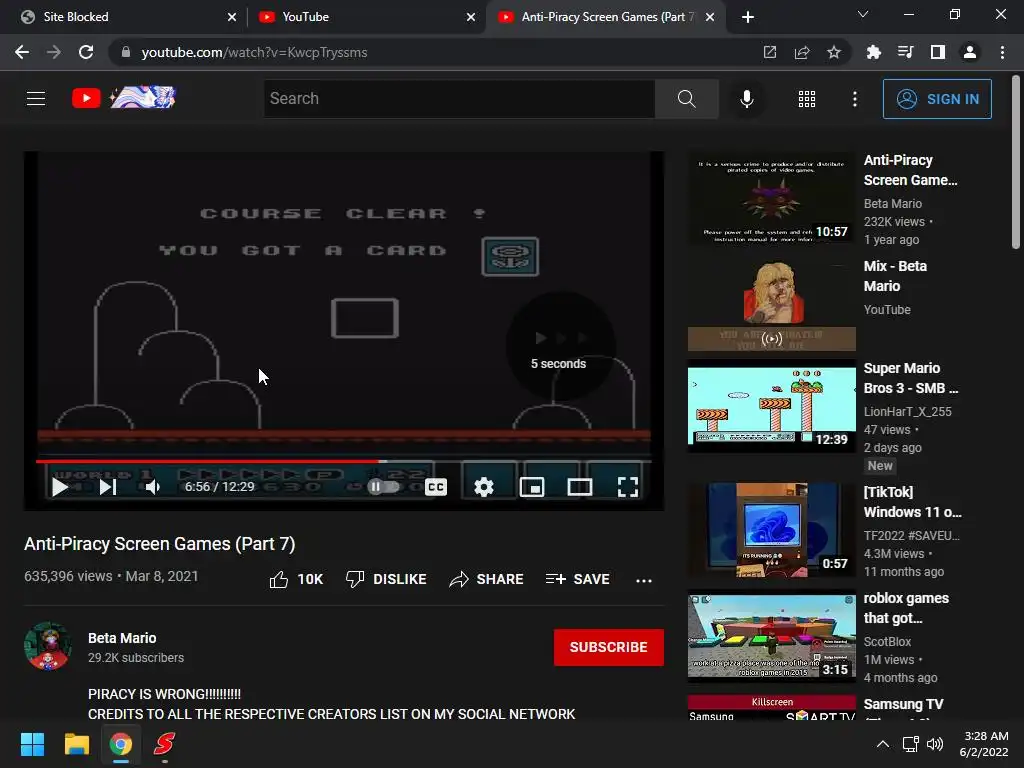The height and width of the screenshot is (768, 1024).
Task: Open LionHarT_X_255 channel text
Action: 907,411
